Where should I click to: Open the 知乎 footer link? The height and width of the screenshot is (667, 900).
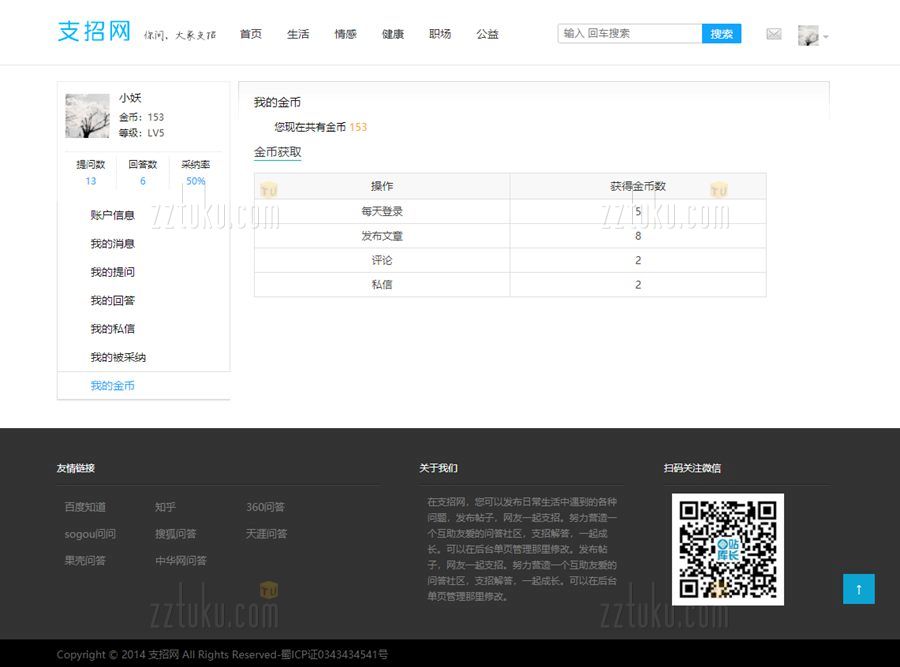(165, 507)
